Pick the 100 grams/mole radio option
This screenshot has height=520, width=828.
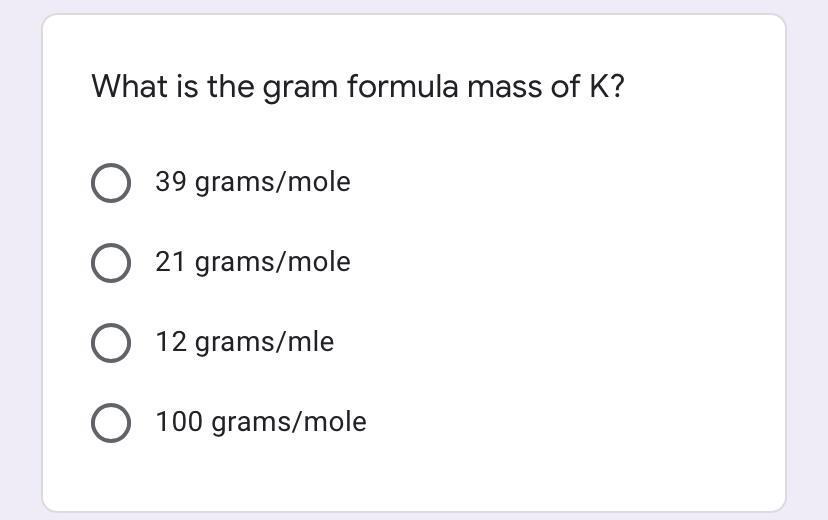(x=110, y=423)
